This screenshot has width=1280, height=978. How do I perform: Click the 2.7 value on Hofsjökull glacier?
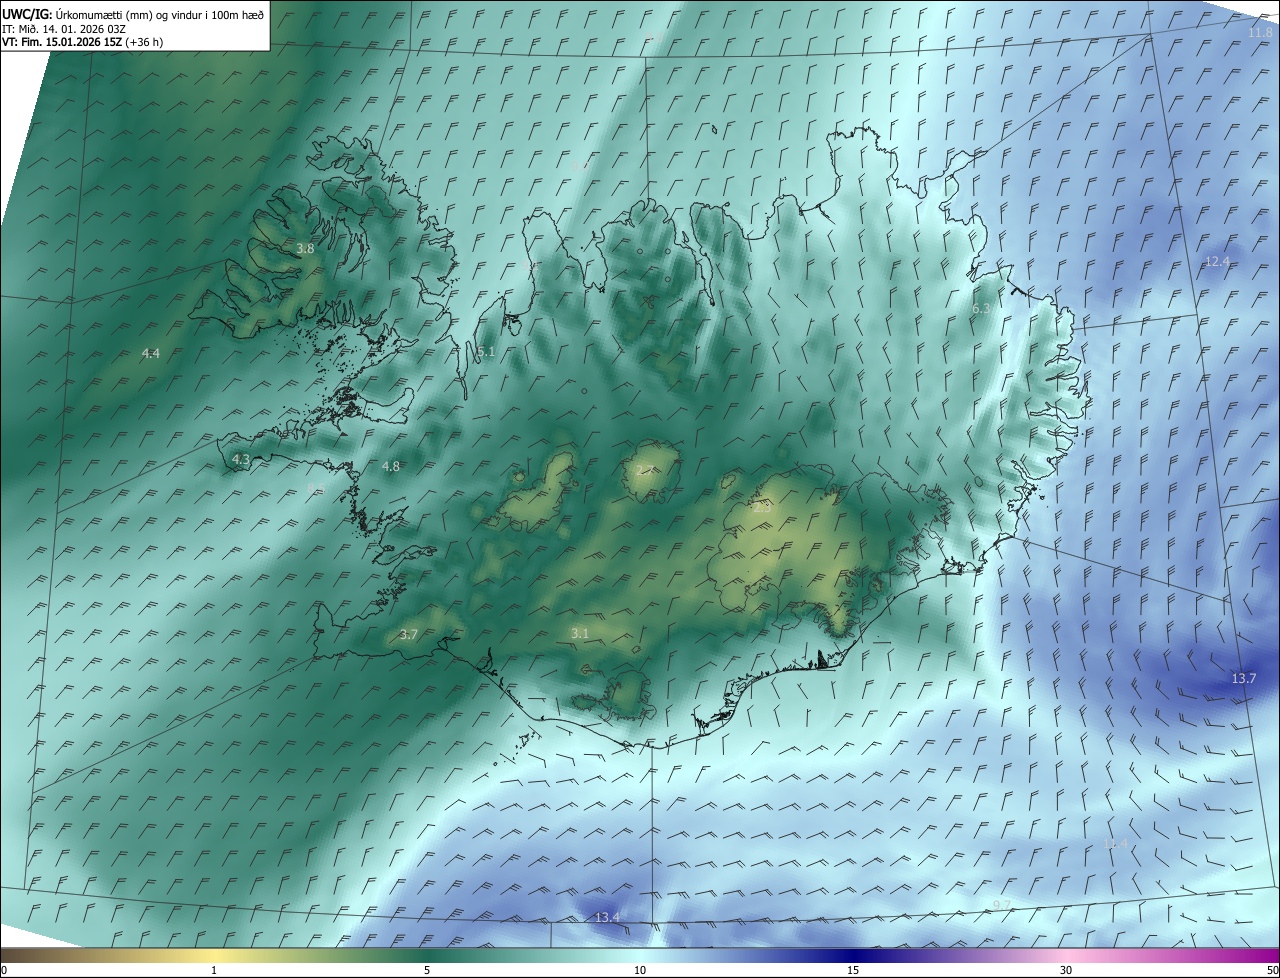(646, 470)
